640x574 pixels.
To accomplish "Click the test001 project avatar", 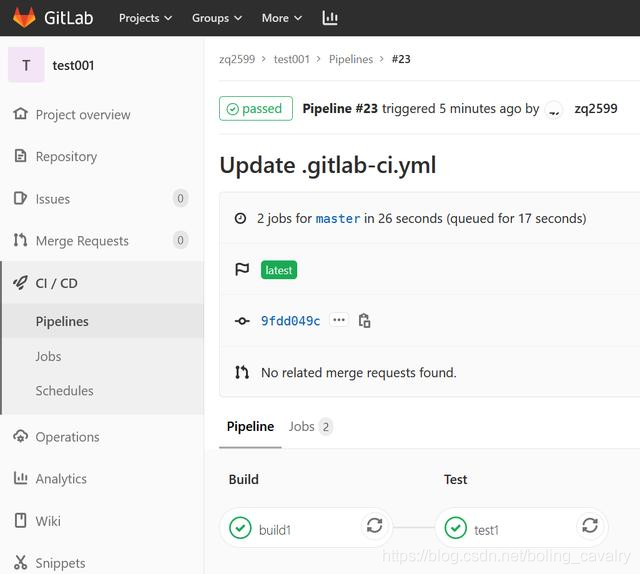I will coord(26,65).
